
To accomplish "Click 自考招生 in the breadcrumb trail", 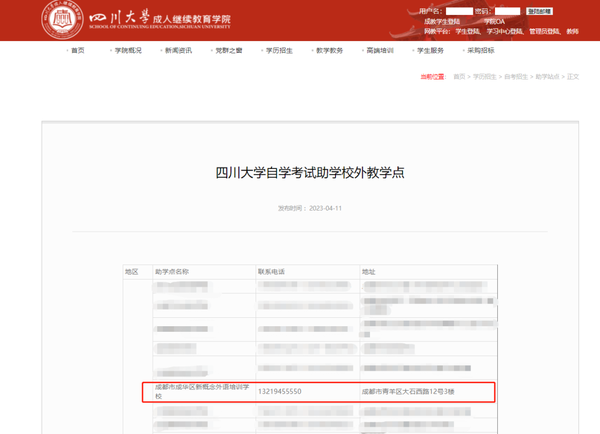I will (x=516, y=77).
